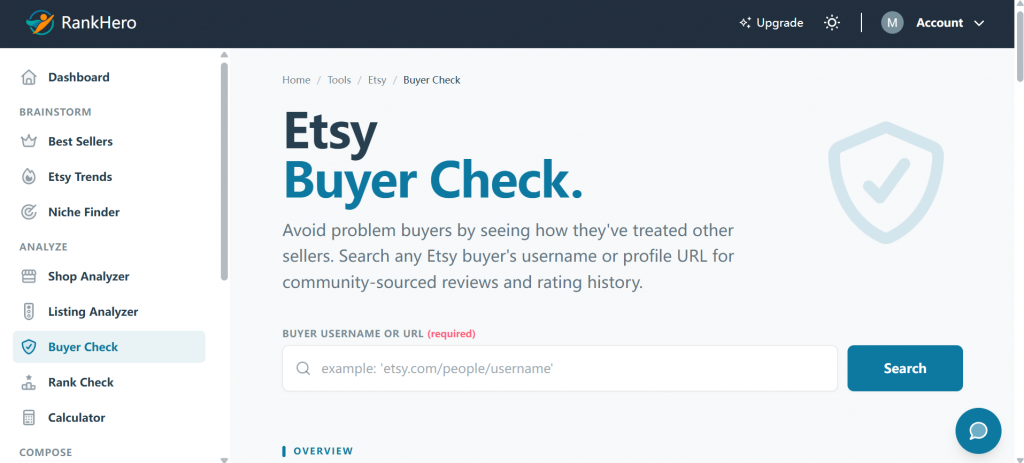
Task: Toggle light/dark theme sun icon
Action: click(x=831, y=23)
